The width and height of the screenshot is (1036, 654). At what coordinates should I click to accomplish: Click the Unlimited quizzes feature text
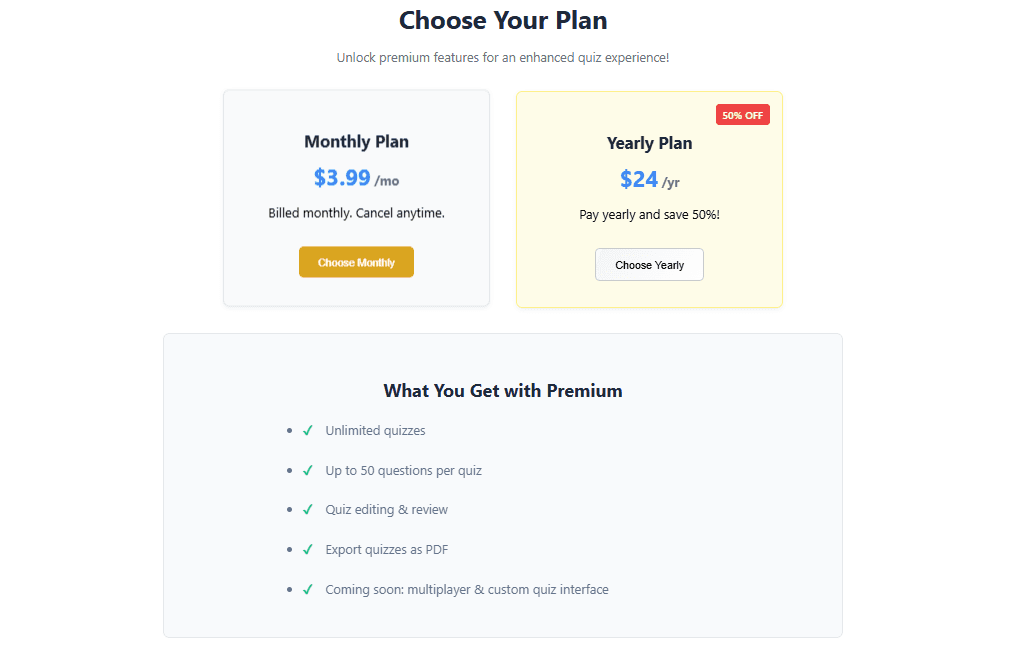tap(375, 430)
